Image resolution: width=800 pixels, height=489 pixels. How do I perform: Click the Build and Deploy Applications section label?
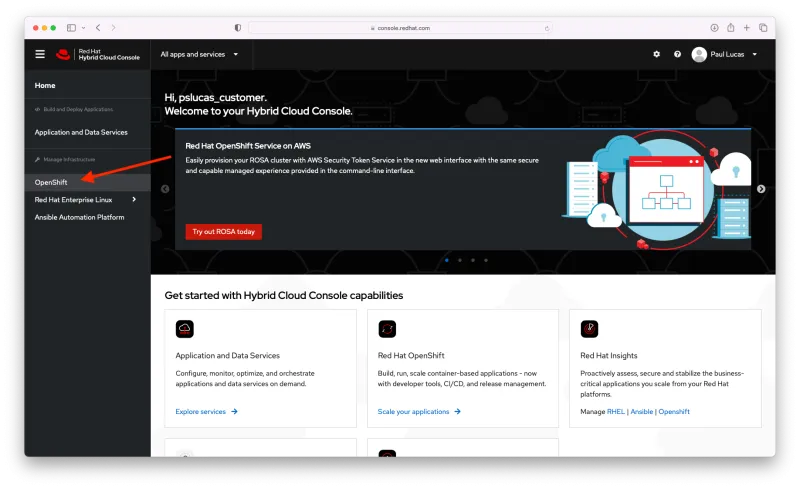tap(78, 109)
